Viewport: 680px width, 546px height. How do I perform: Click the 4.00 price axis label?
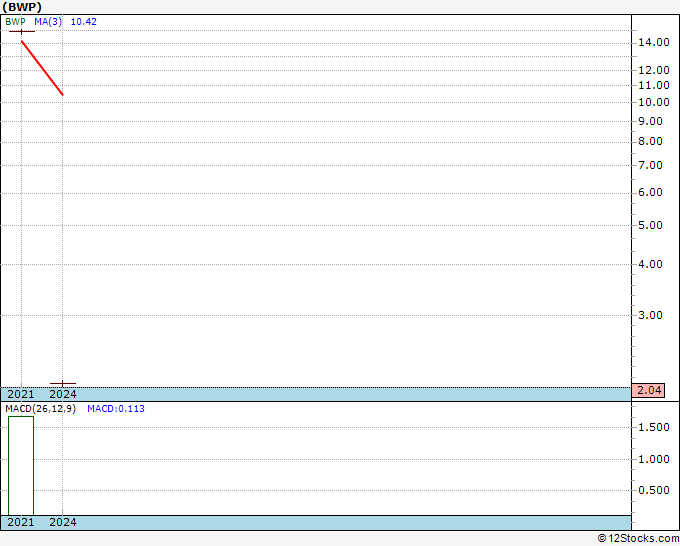click(650, 264)
